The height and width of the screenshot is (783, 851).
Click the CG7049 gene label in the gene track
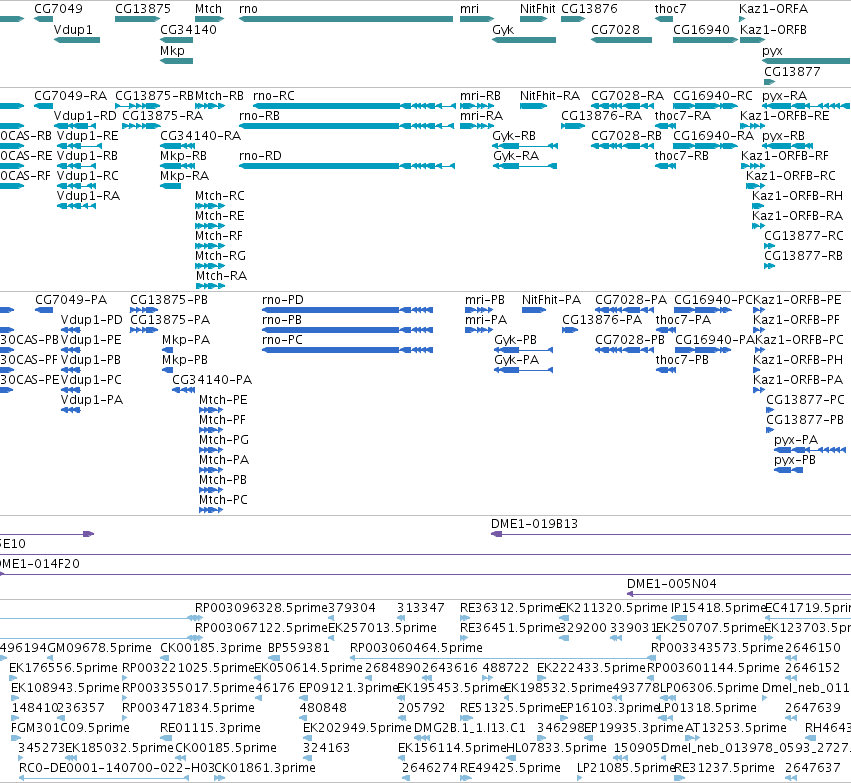click(58, 9)
